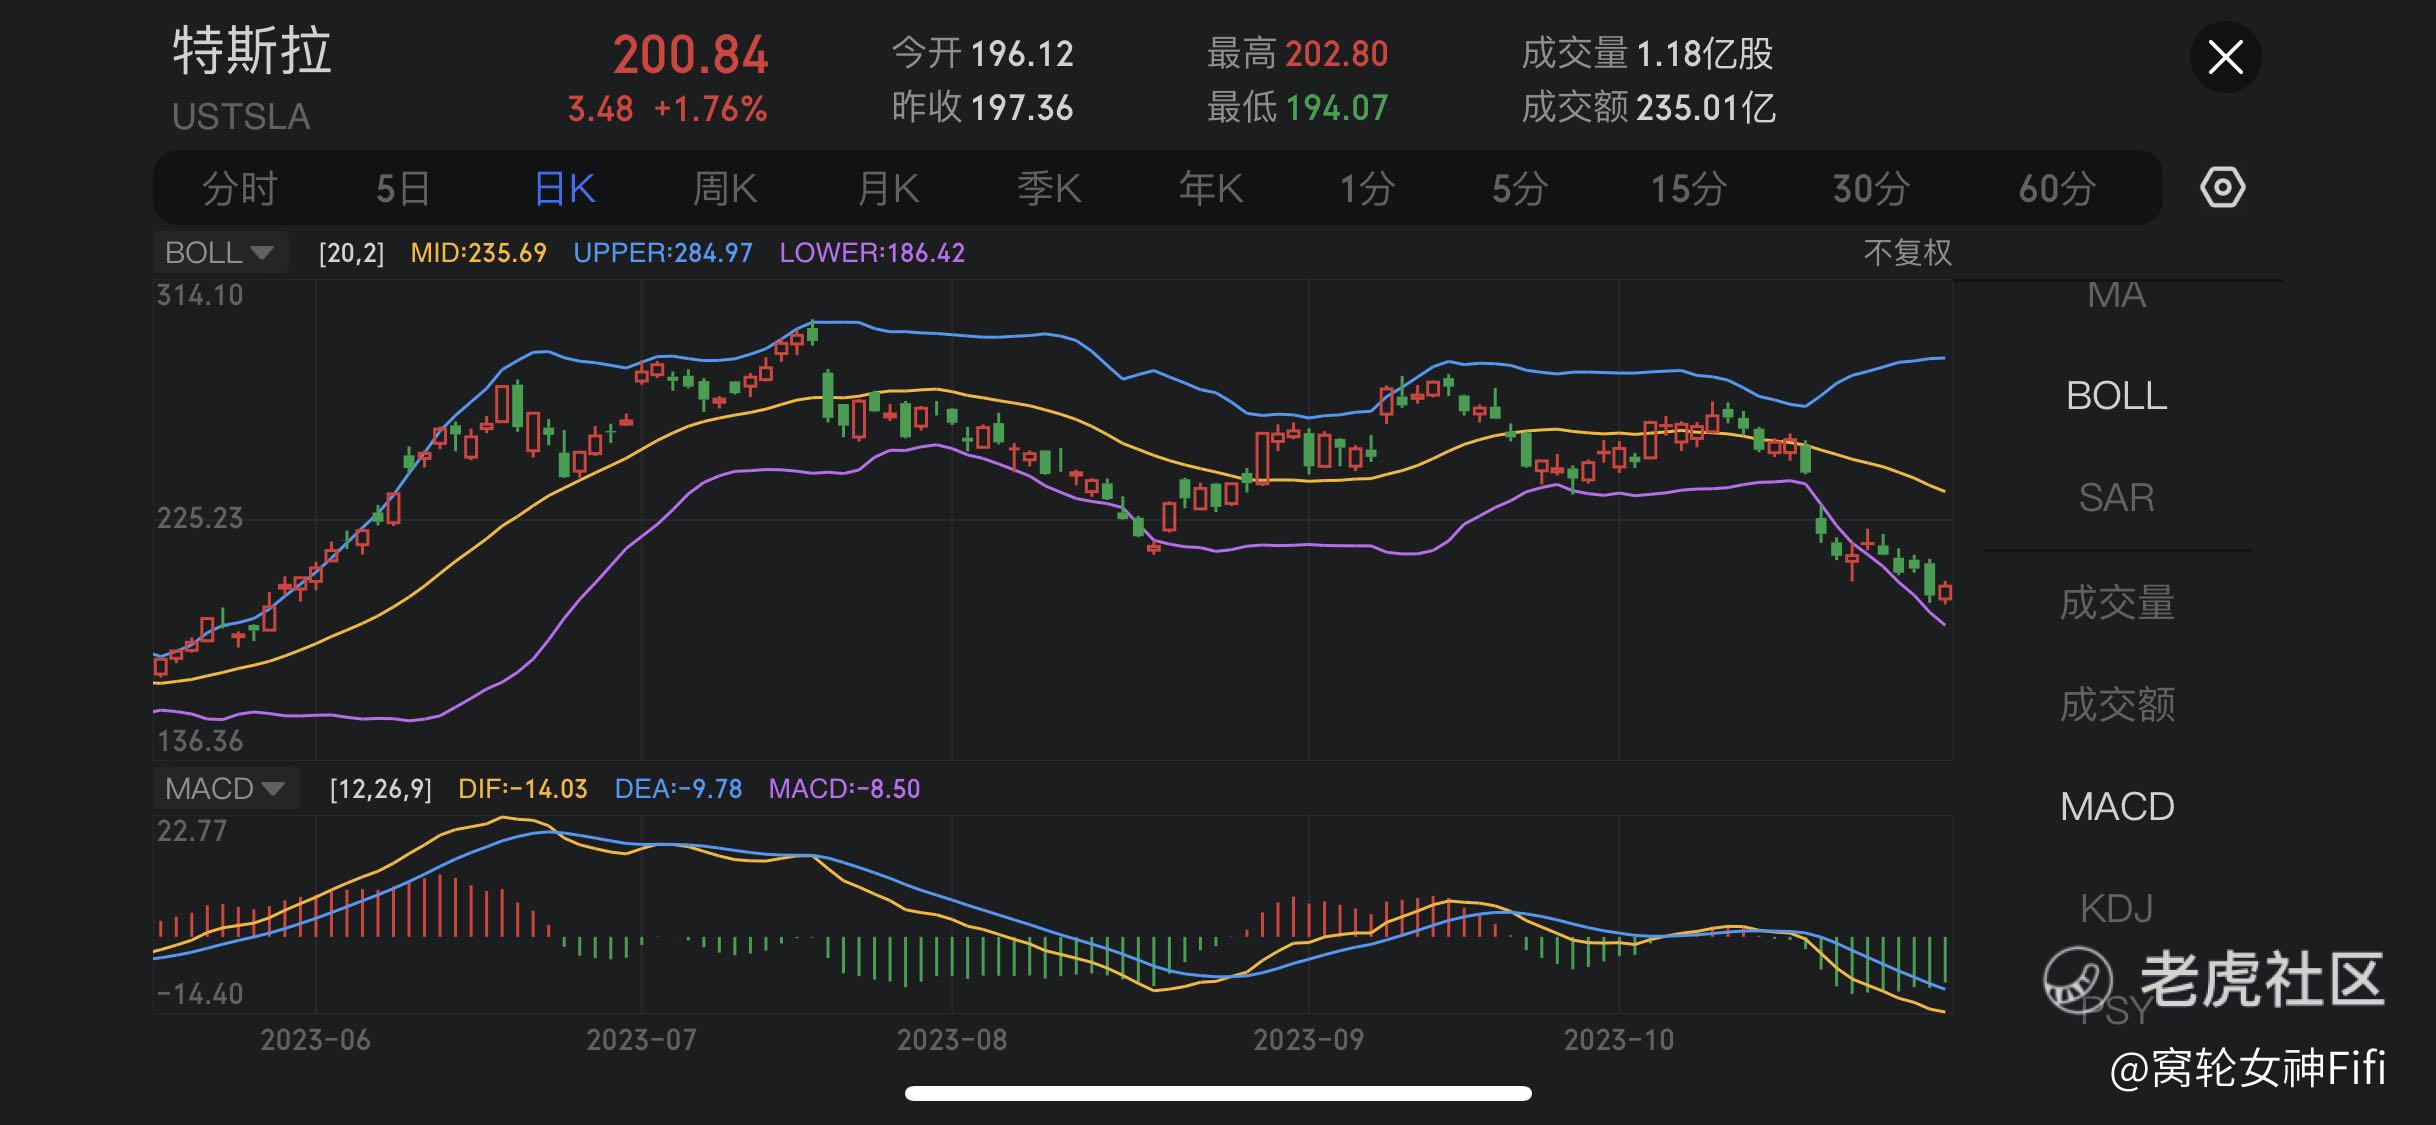Switch to 5分 minute chart
The width and height of the screenshot is (2436, 1125).
point(1520,188)
